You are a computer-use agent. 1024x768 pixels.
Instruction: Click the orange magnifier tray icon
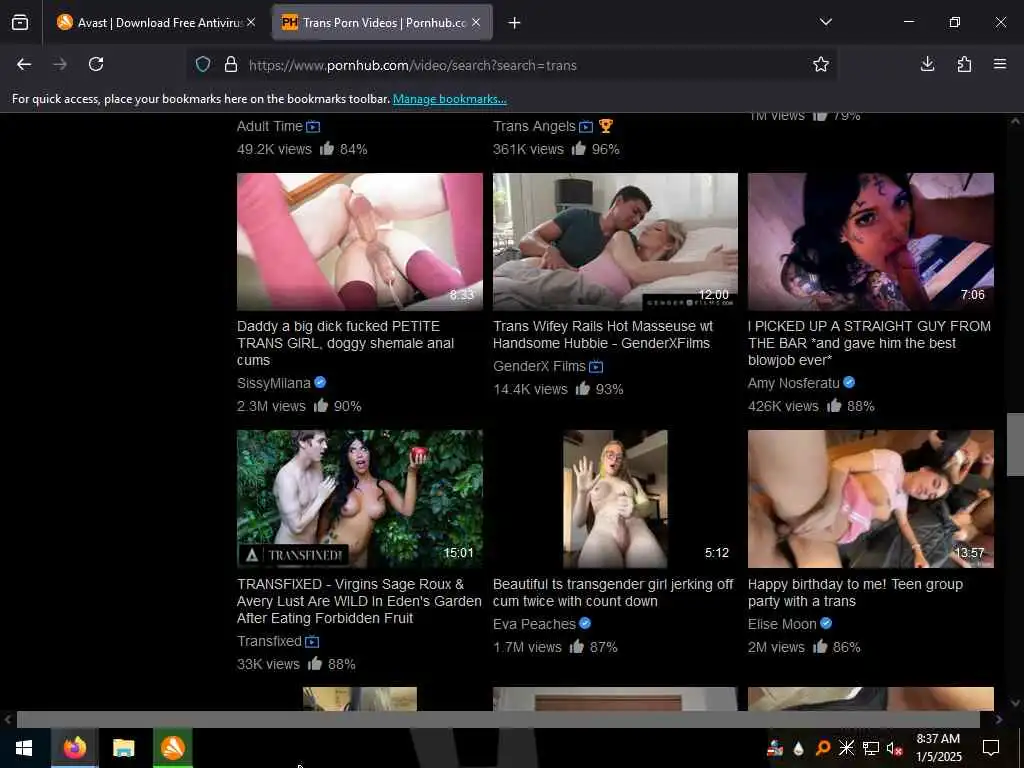point(823,748)
